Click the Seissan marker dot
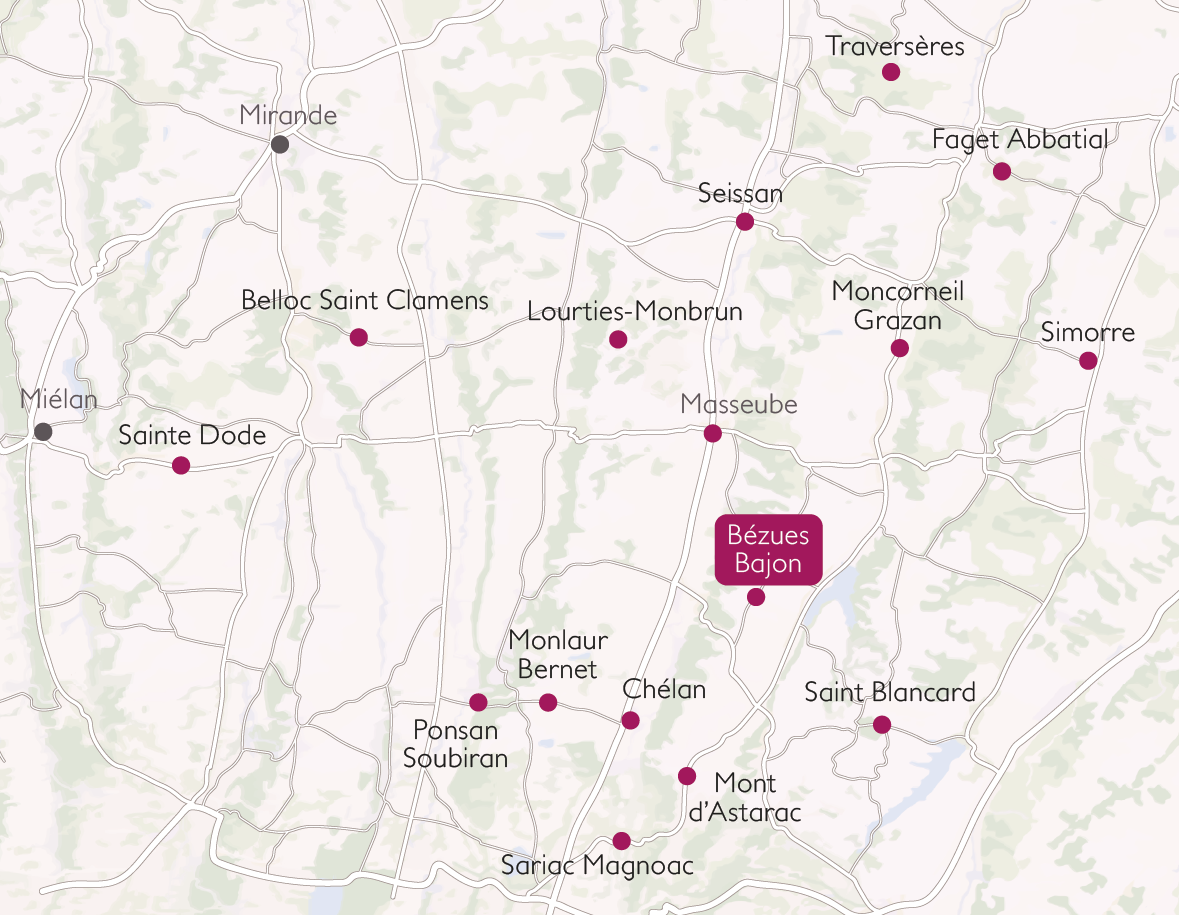Image resolution: width=1179 pixels, height=915 pixels. [745, 222]
